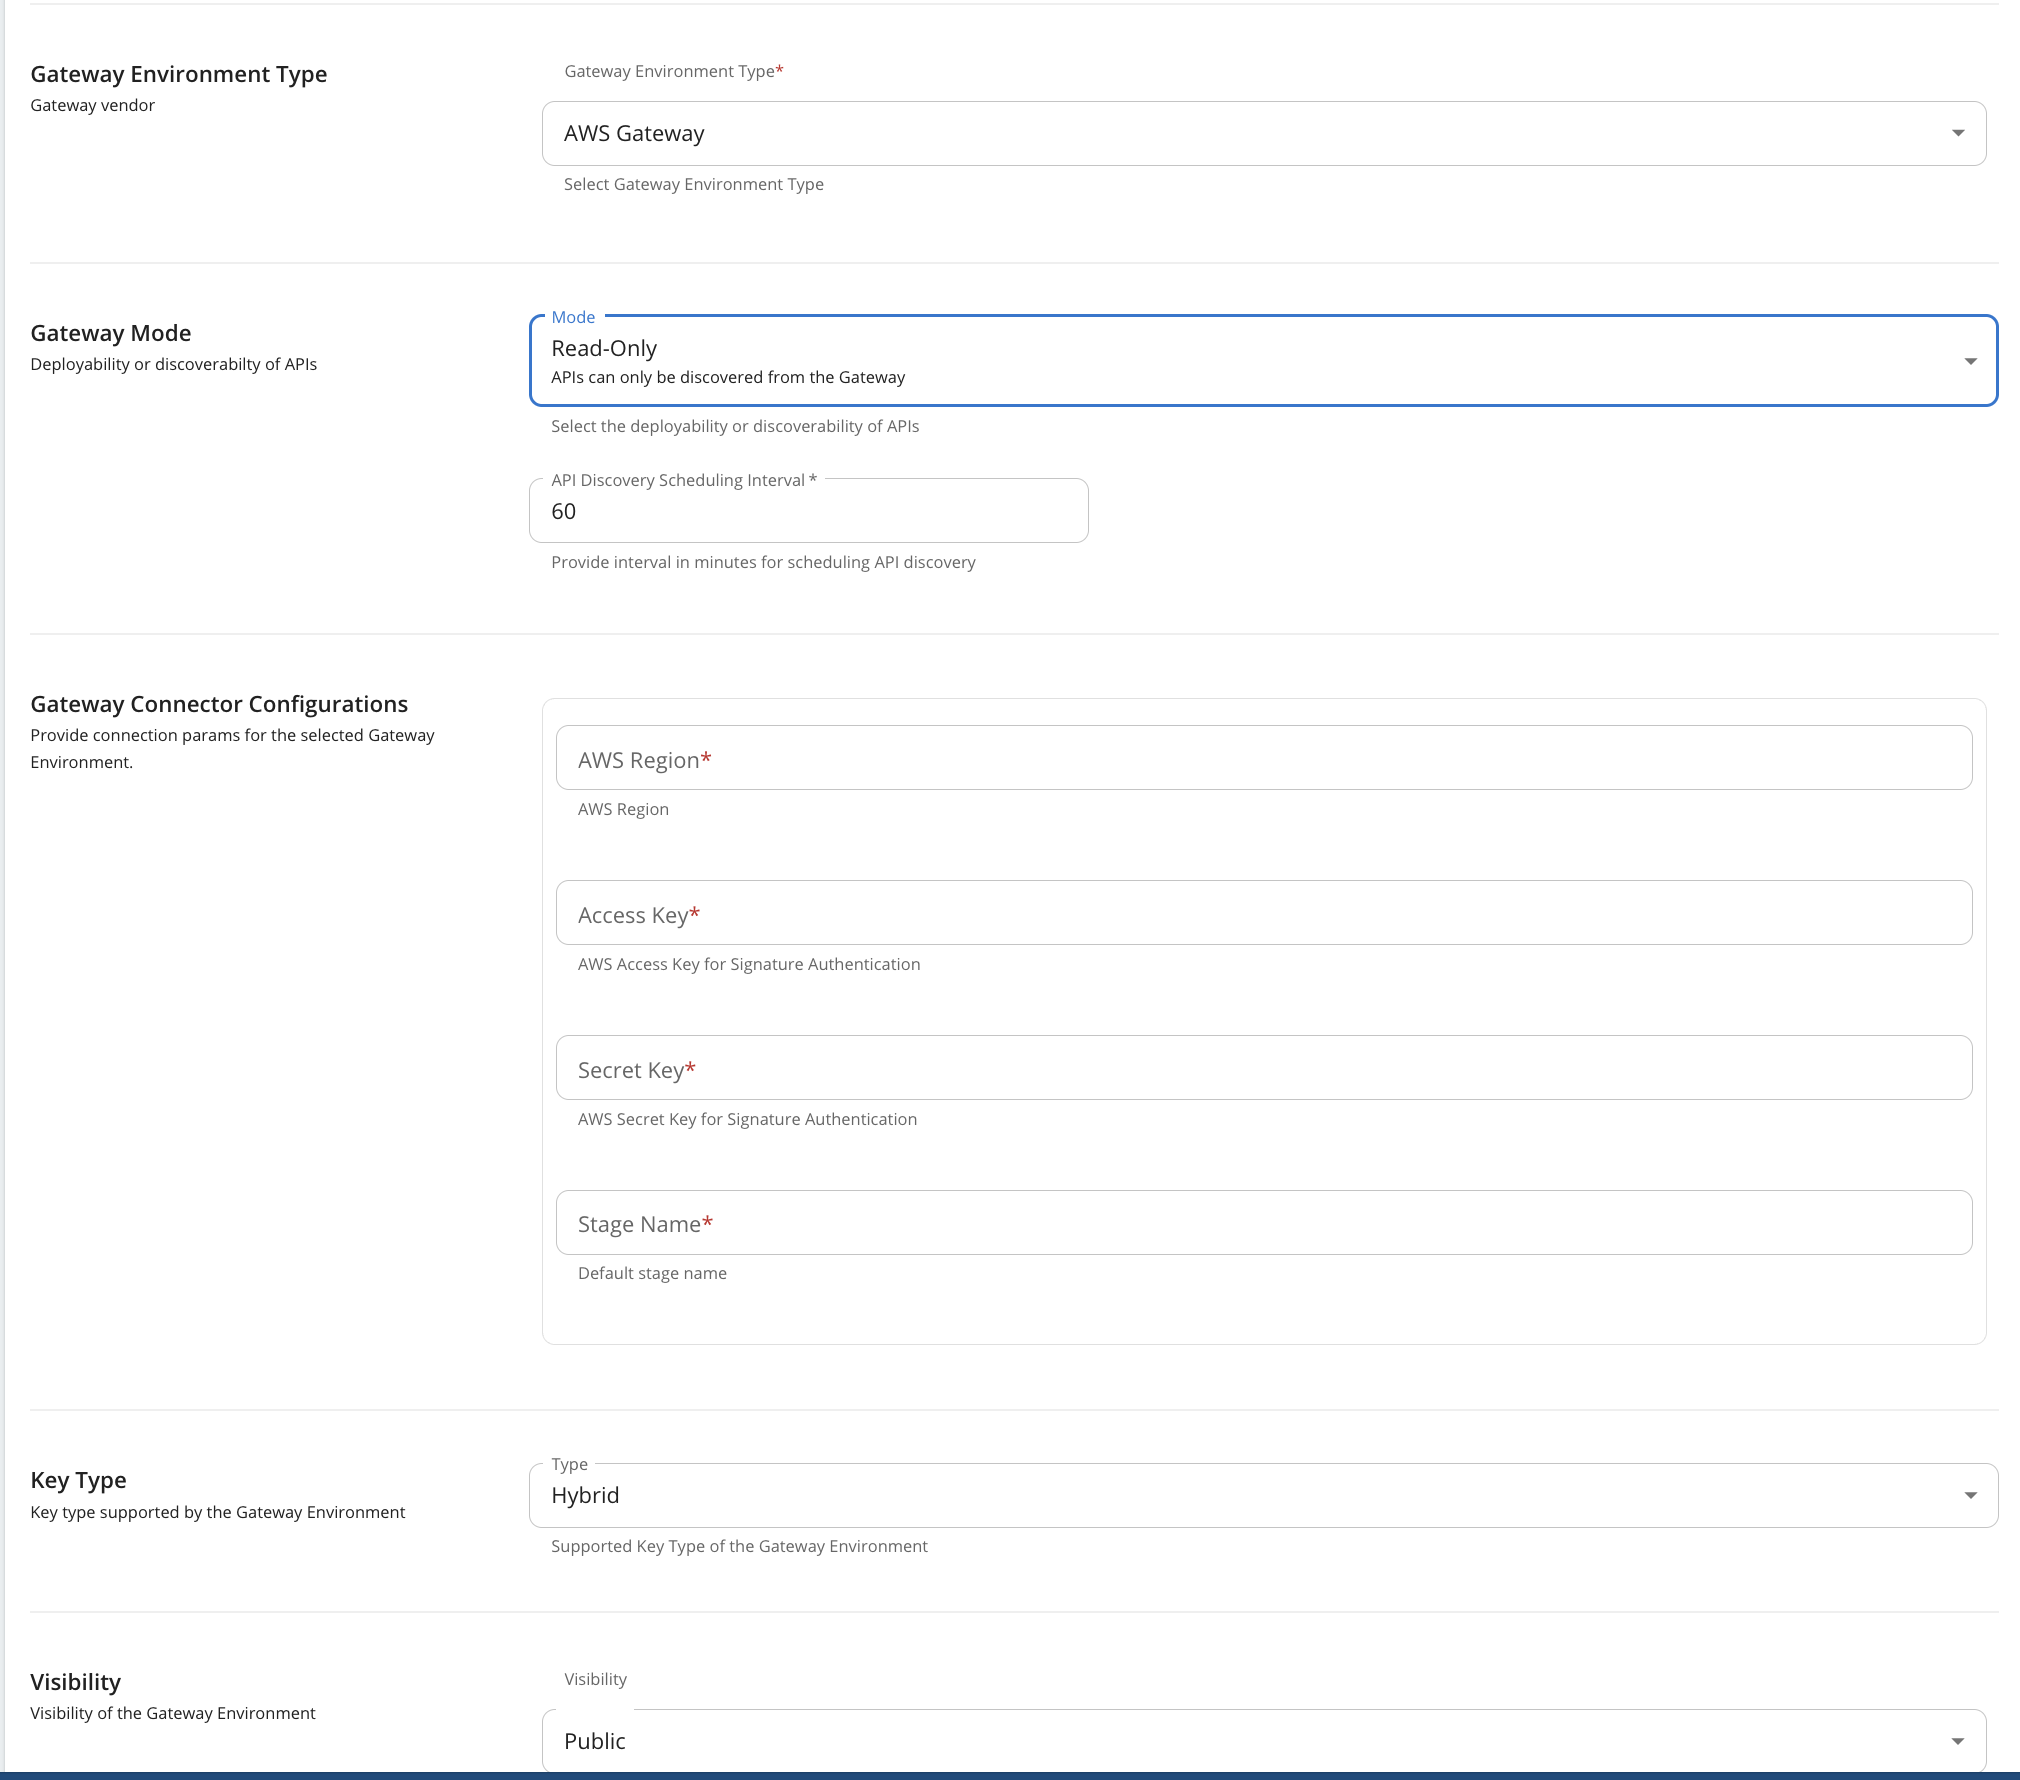Click the Read-Only mode selection box
This screenshot has height=1780, width=2020.
[x=1200, y=361]
